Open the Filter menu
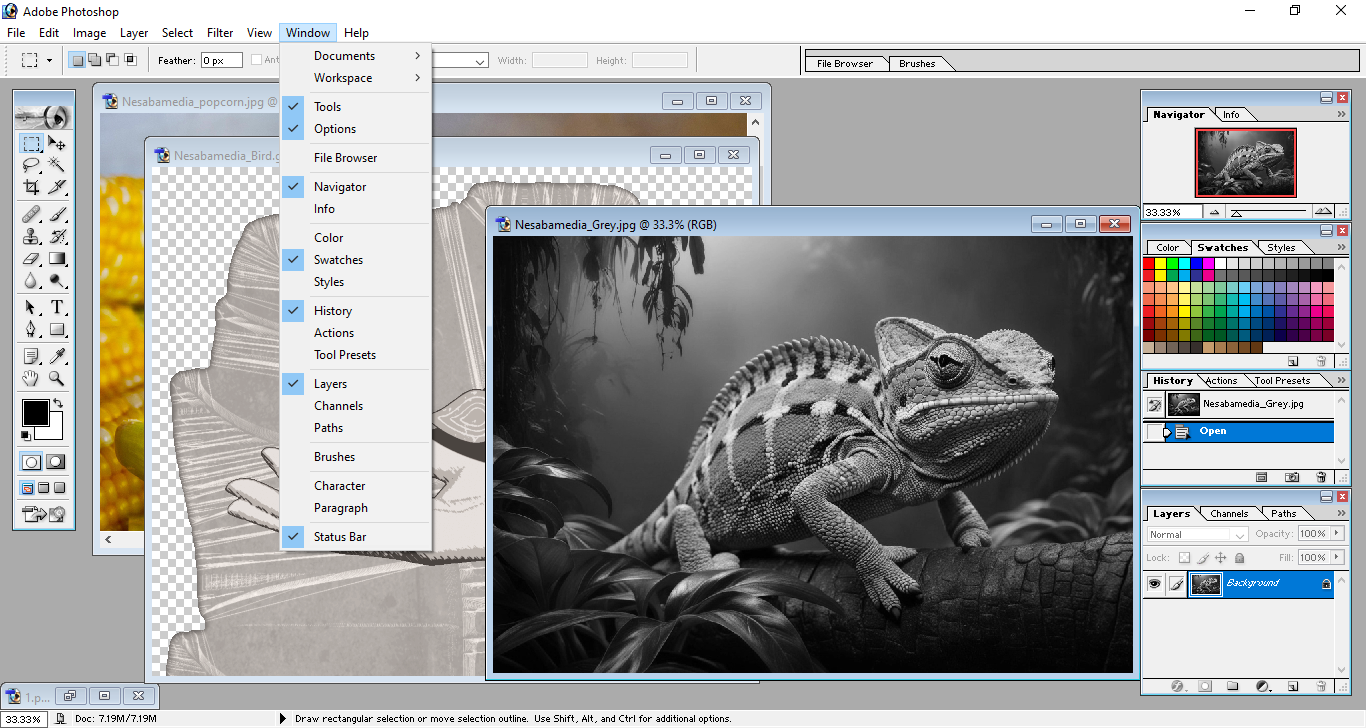1366x728 pixels. 220,33
